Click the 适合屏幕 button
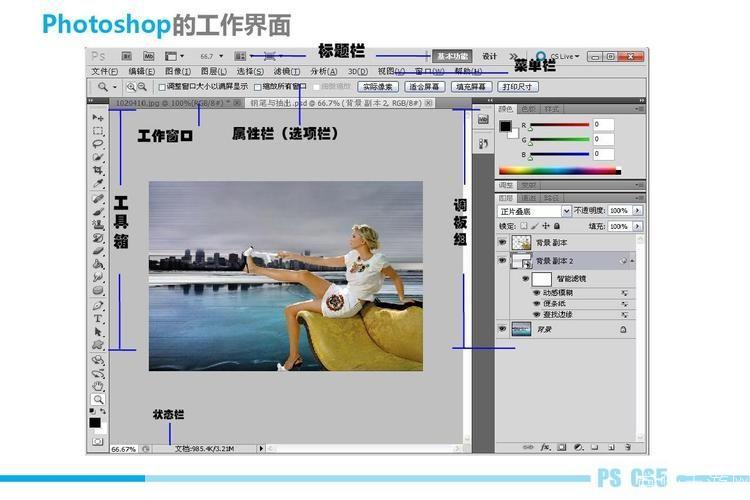The height and width of the screenshot is (500, 750). click(425, 87)
